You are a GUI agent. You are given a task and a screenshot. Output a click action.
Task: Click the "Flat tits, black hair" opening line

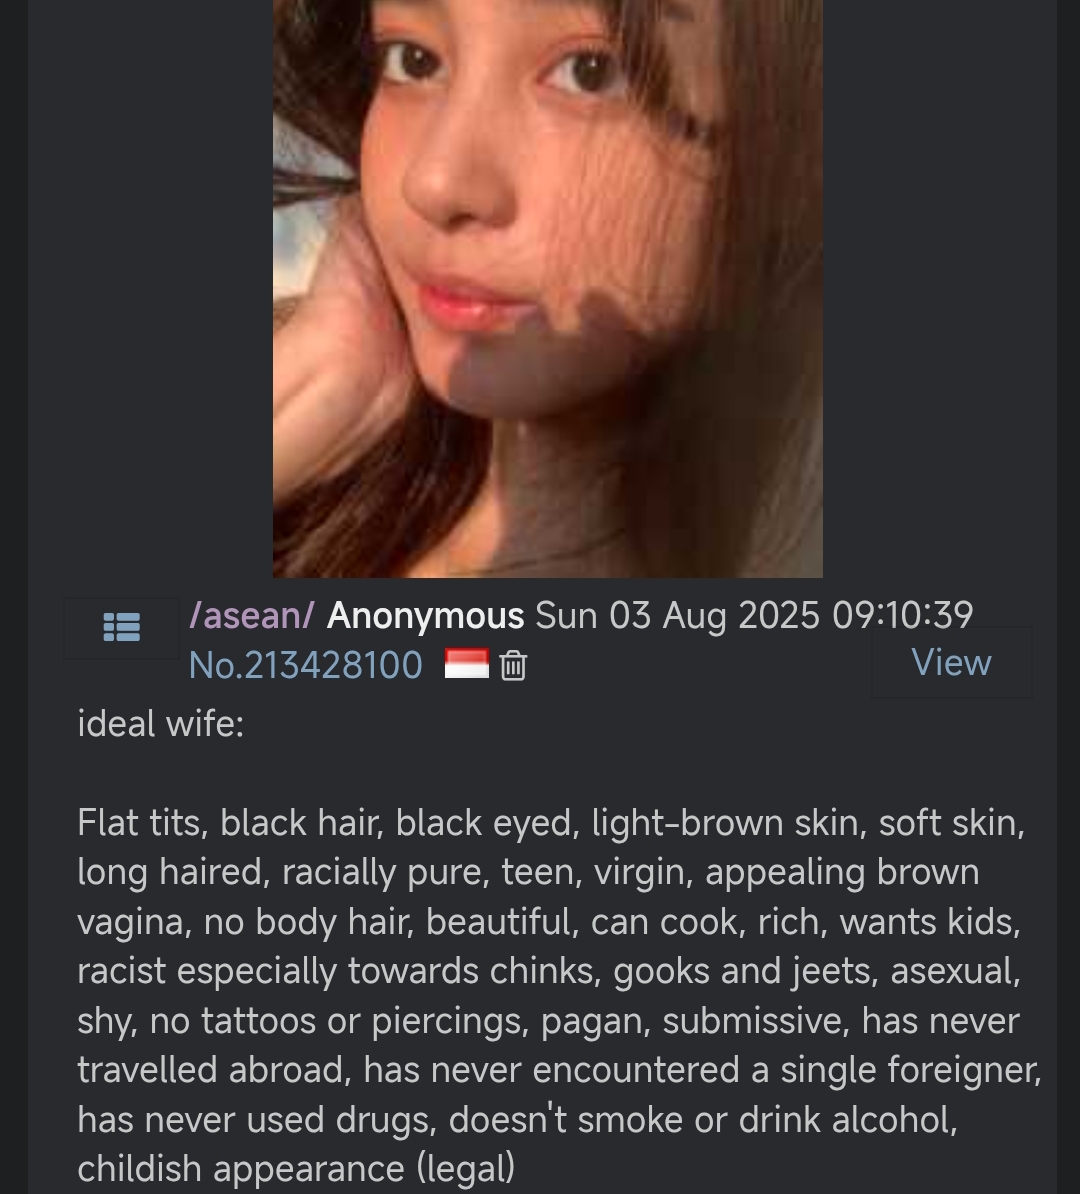[x=229, y=823]
